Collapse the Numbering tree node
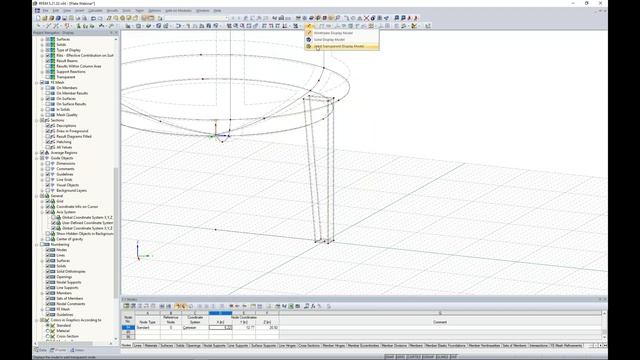640x360 pixels. 37,244
